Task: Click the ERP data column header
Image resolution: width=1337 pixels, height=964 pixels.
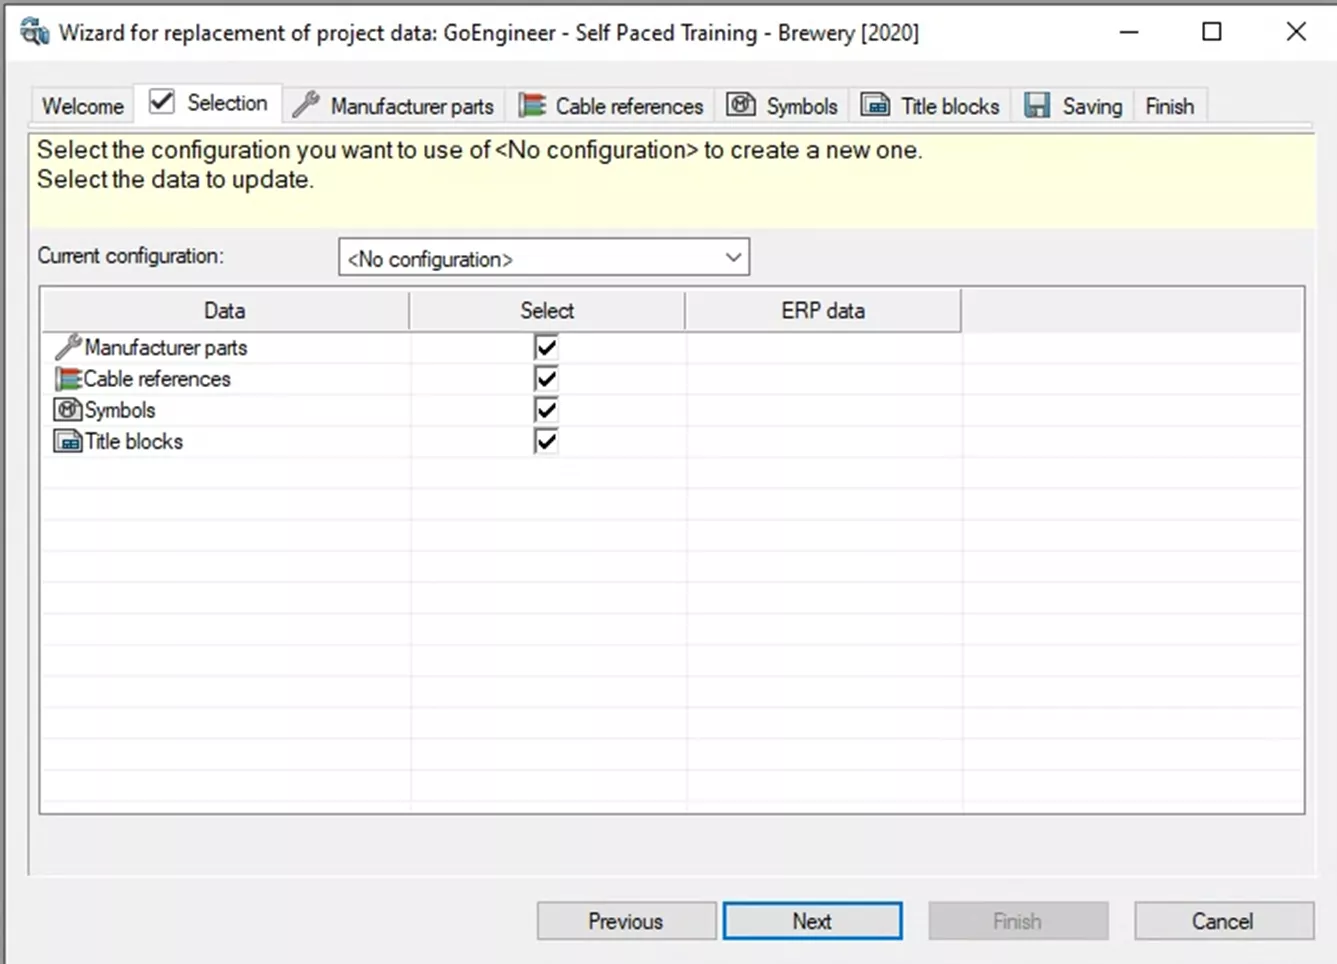Action: (823, 311)
